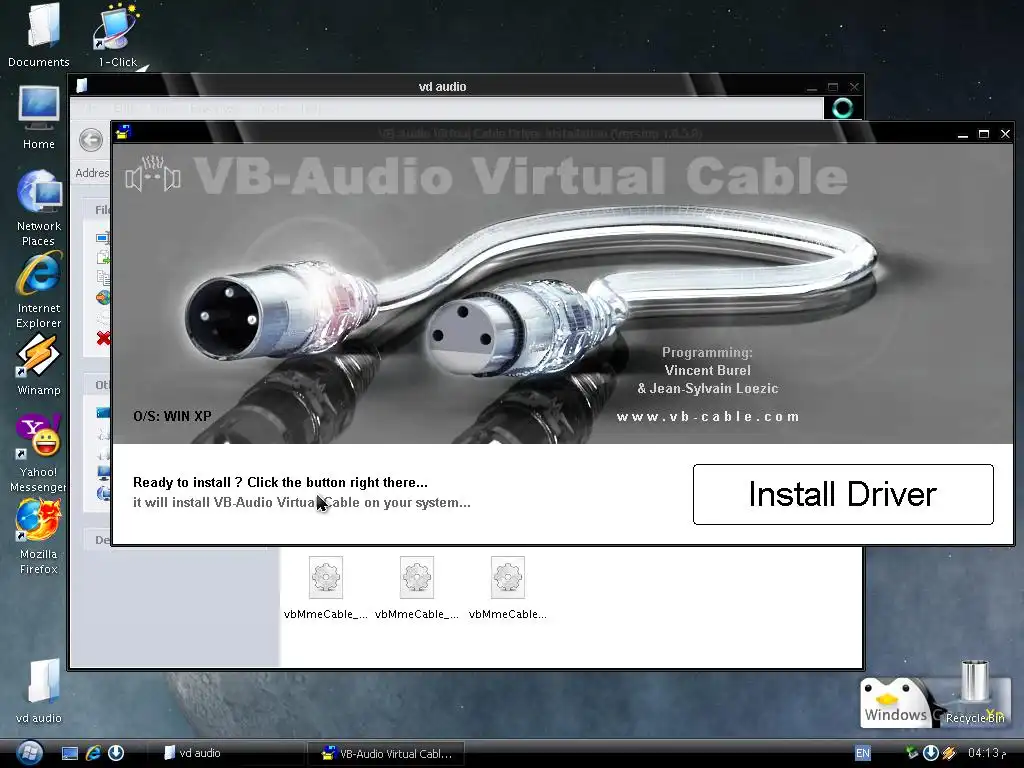Click Show Desktop in quick launch

[x=70, y=753]
